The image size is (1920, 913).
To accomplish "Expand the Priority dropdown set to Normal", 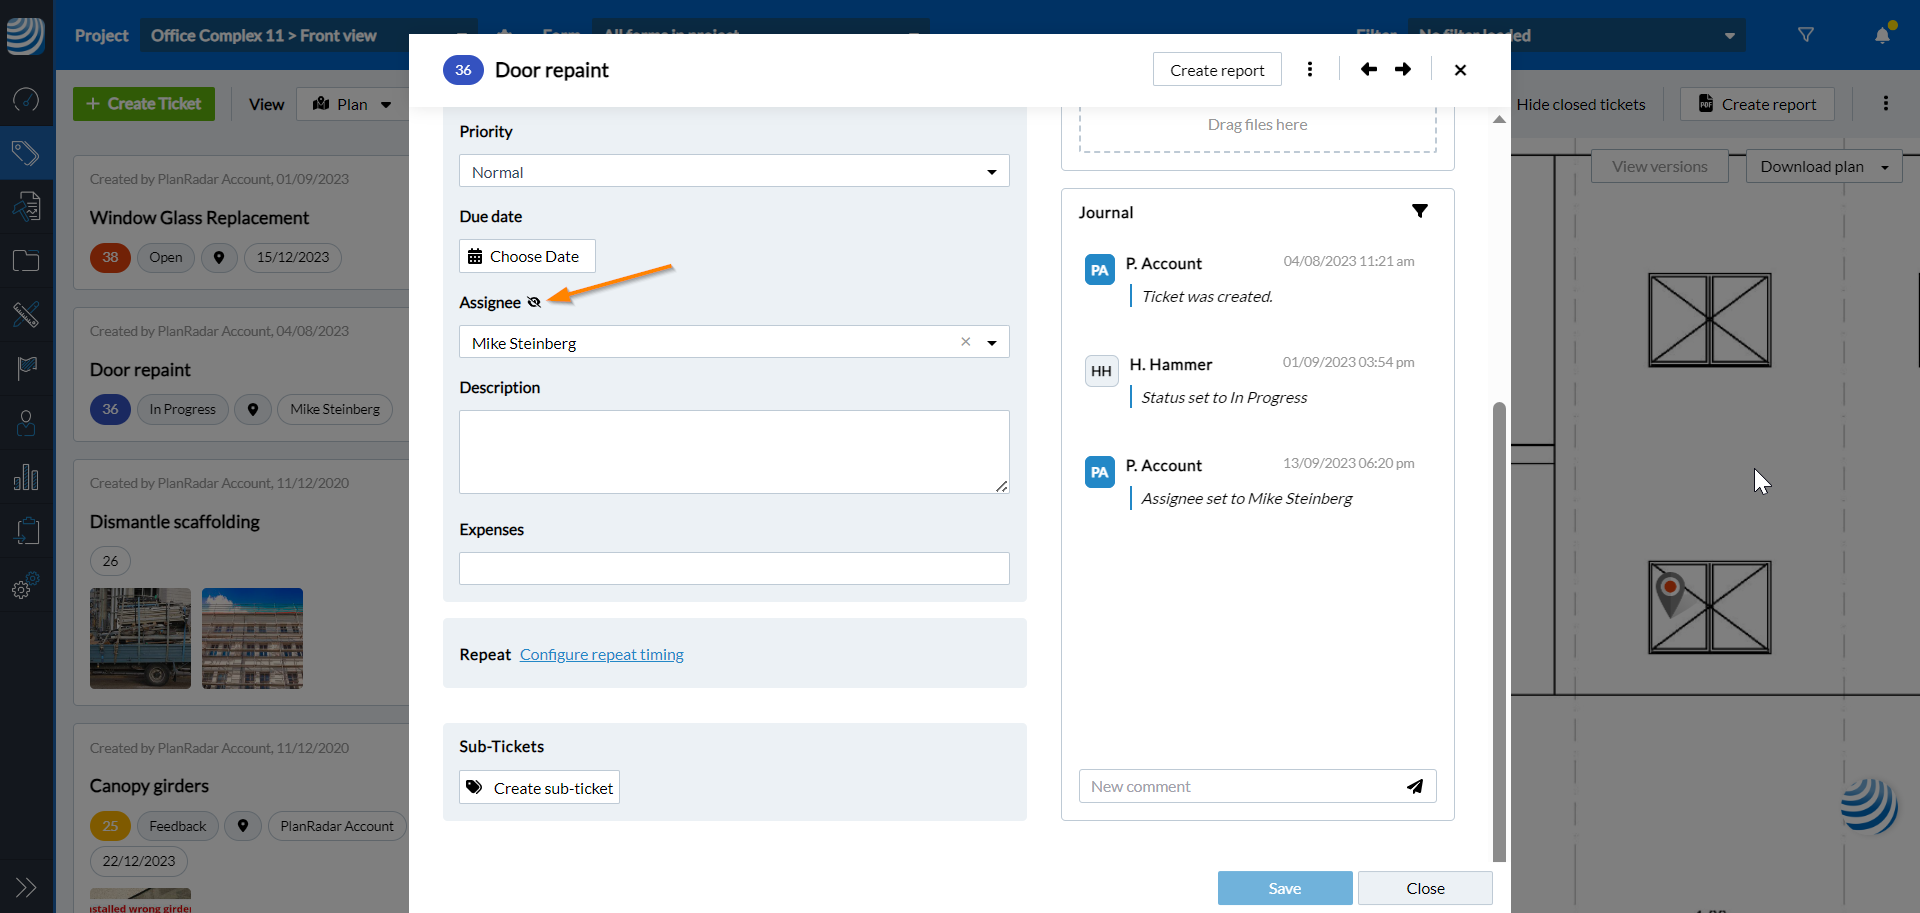I will (x=991, y=172).
